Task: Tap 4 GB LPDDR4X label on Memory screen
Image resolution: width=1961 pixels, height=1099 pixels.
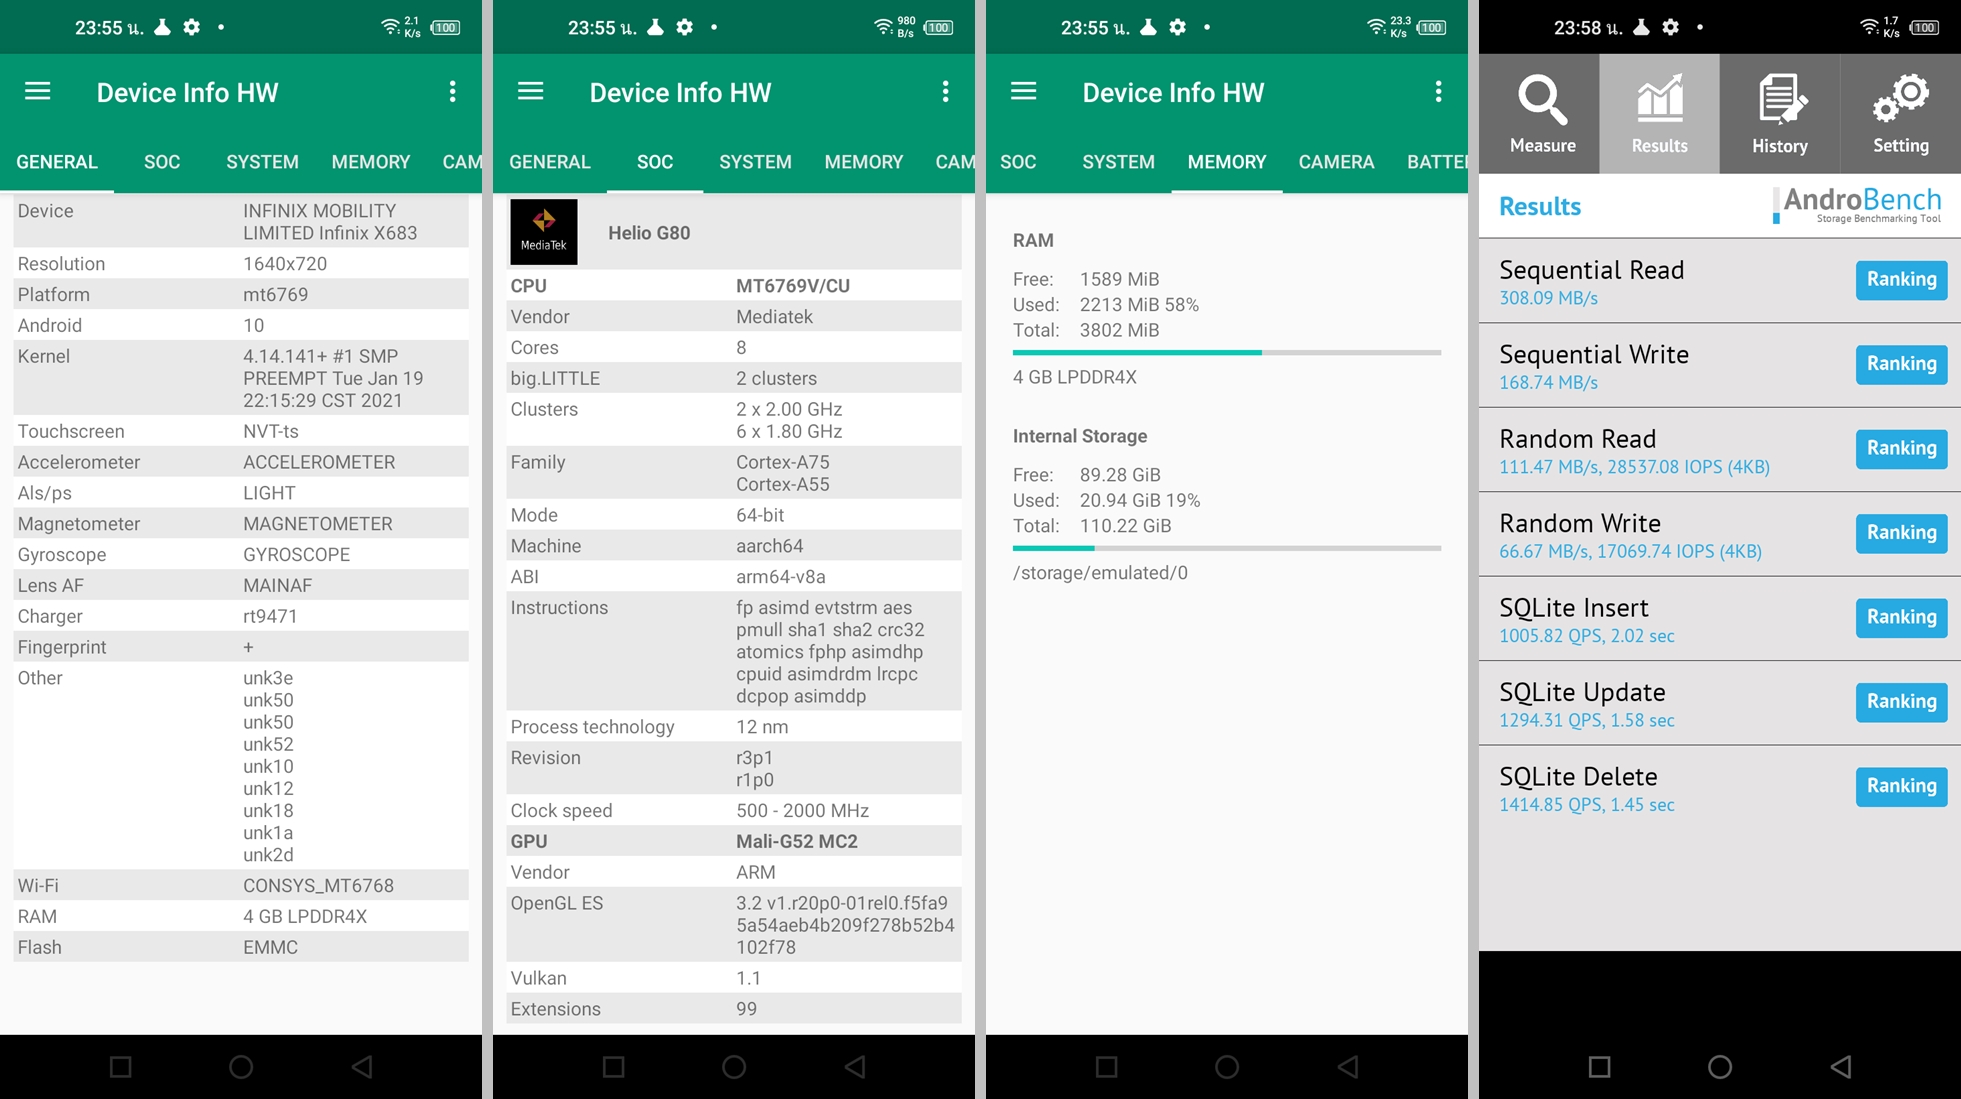Action: tap(1075, 377)
